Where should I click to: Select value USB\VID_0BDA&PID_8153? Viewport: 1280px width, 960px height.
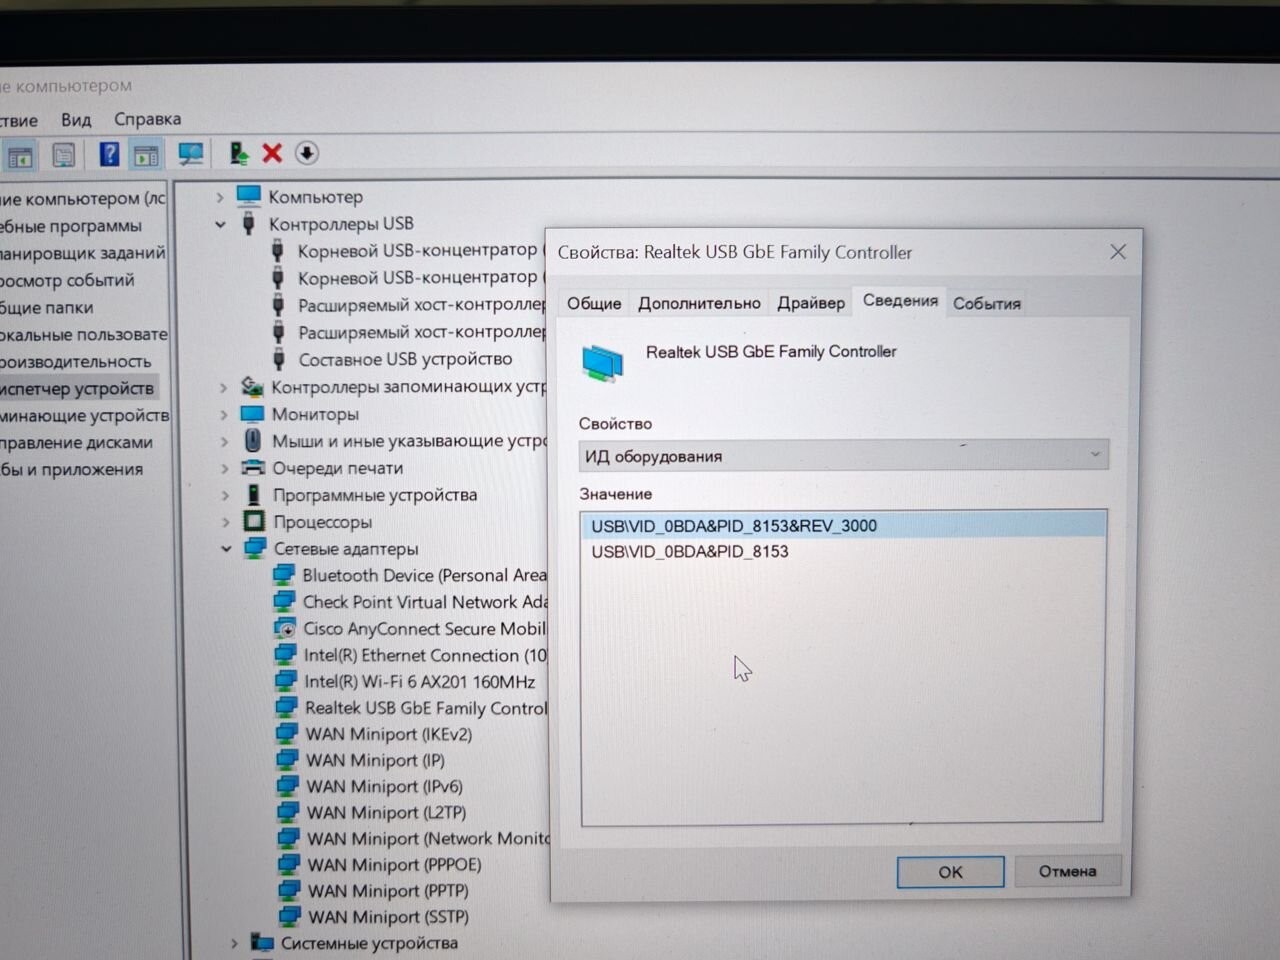690,551
